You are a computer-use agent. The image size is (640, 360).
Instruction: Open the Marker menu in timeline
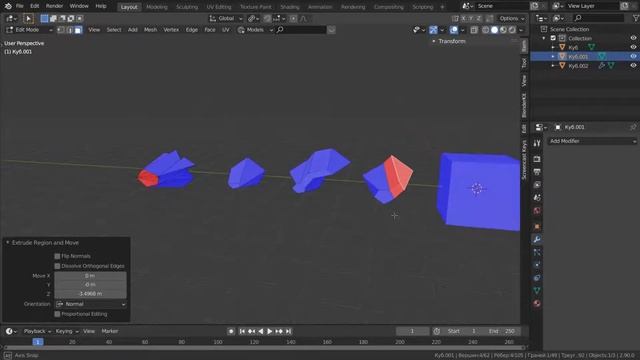coord(110,331)
